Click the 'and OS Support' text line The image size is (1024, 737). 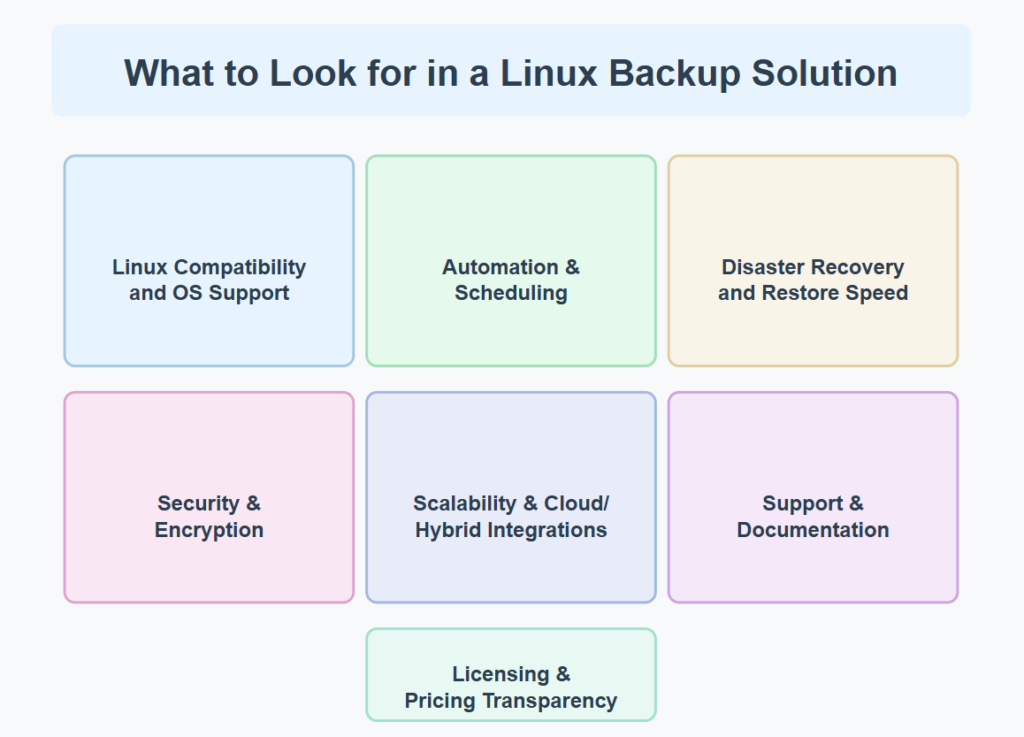[x=209, y=293]
